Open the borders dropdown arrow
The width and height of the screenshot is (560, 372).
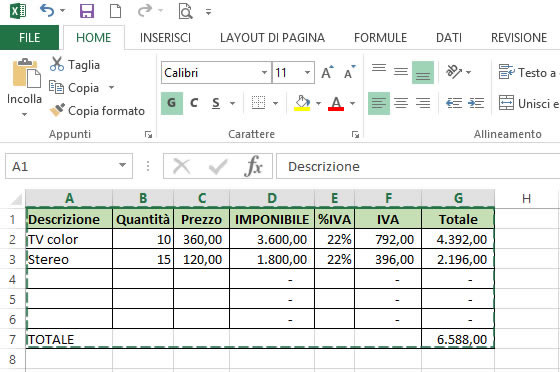click(x=275, y=104)
